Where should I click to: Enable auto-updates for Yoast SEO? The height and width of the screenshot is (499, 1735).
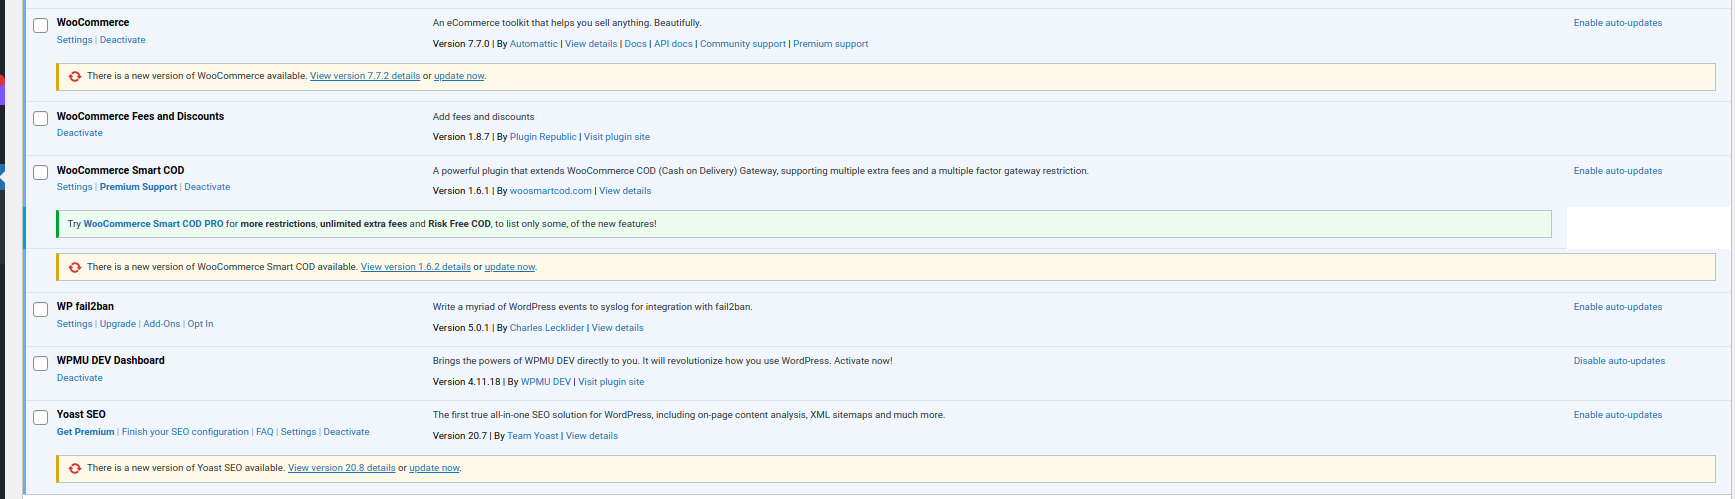pyautogui.click(x=1617, y=415)
